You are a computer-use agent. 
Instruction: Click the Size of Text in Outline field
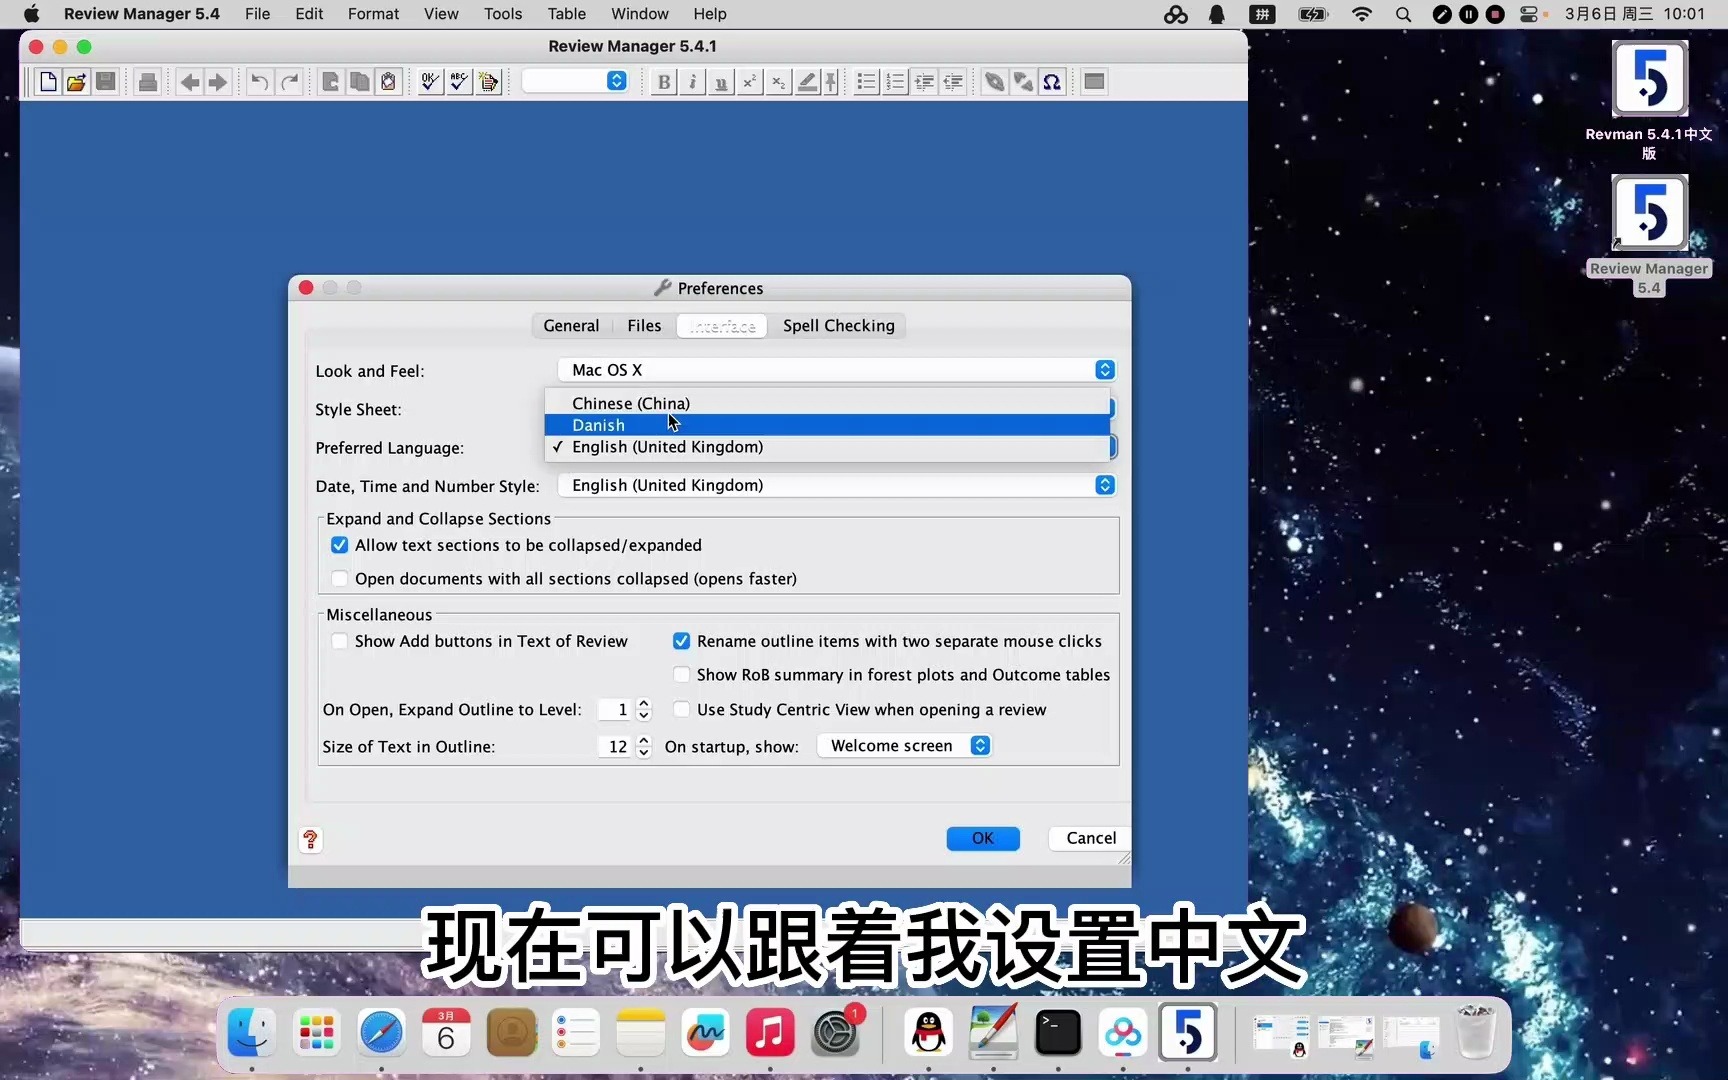click(x=616, y=747)
